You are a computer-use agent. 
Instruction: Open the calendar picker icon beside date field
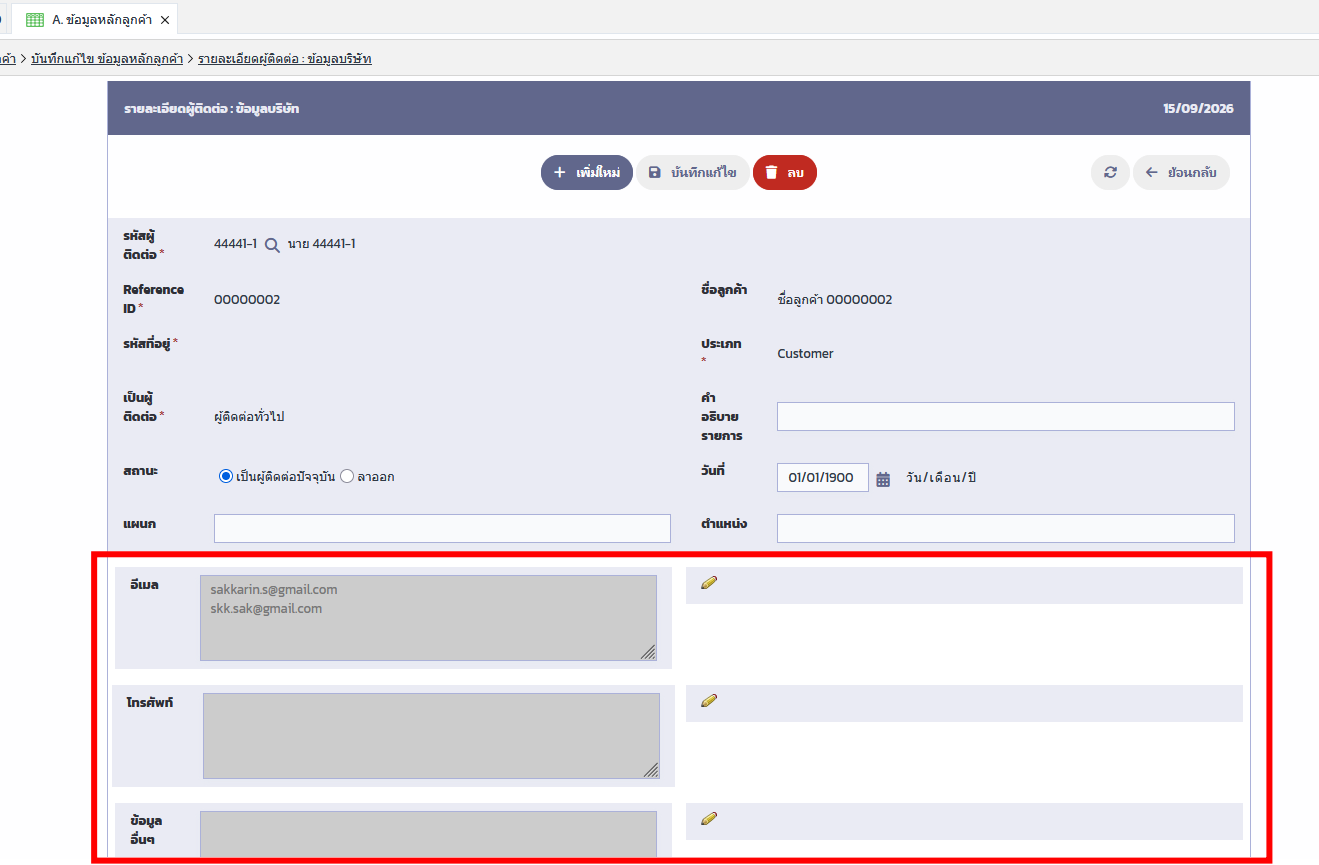click(883, 479)
